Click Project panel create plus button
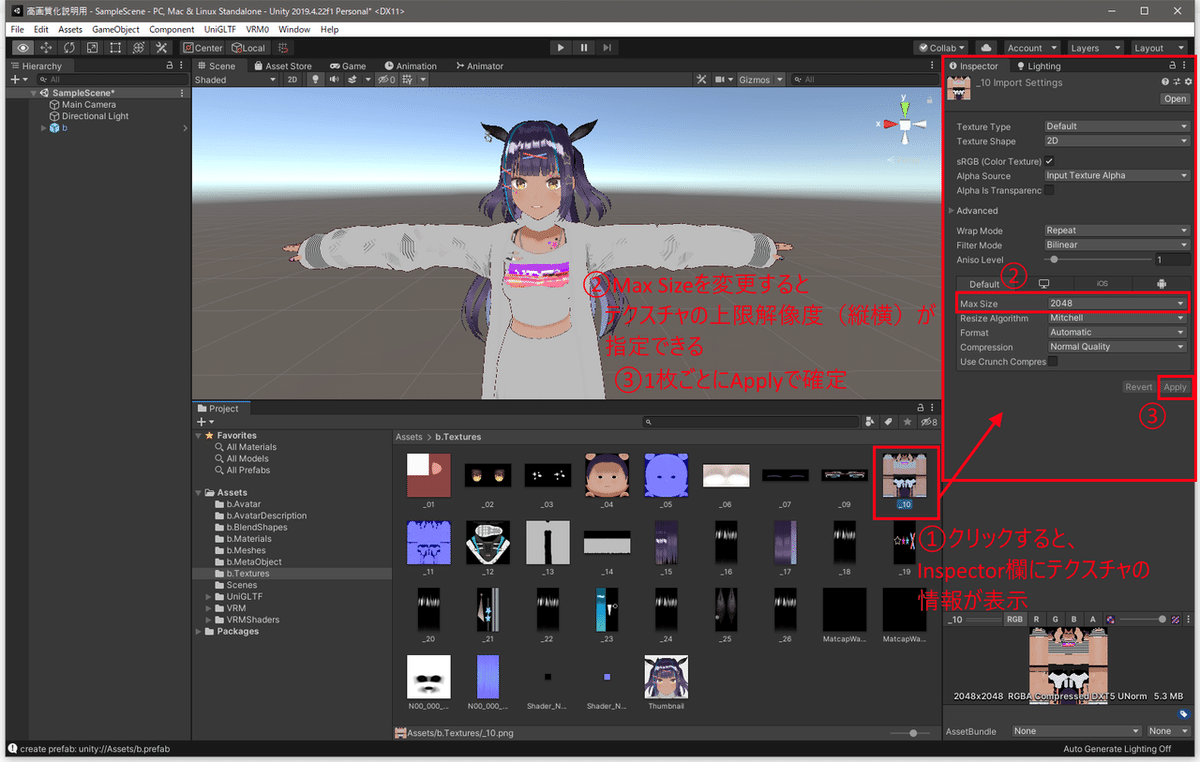The width and height of the screenshot is (1200, 762). tap(204, 422)
